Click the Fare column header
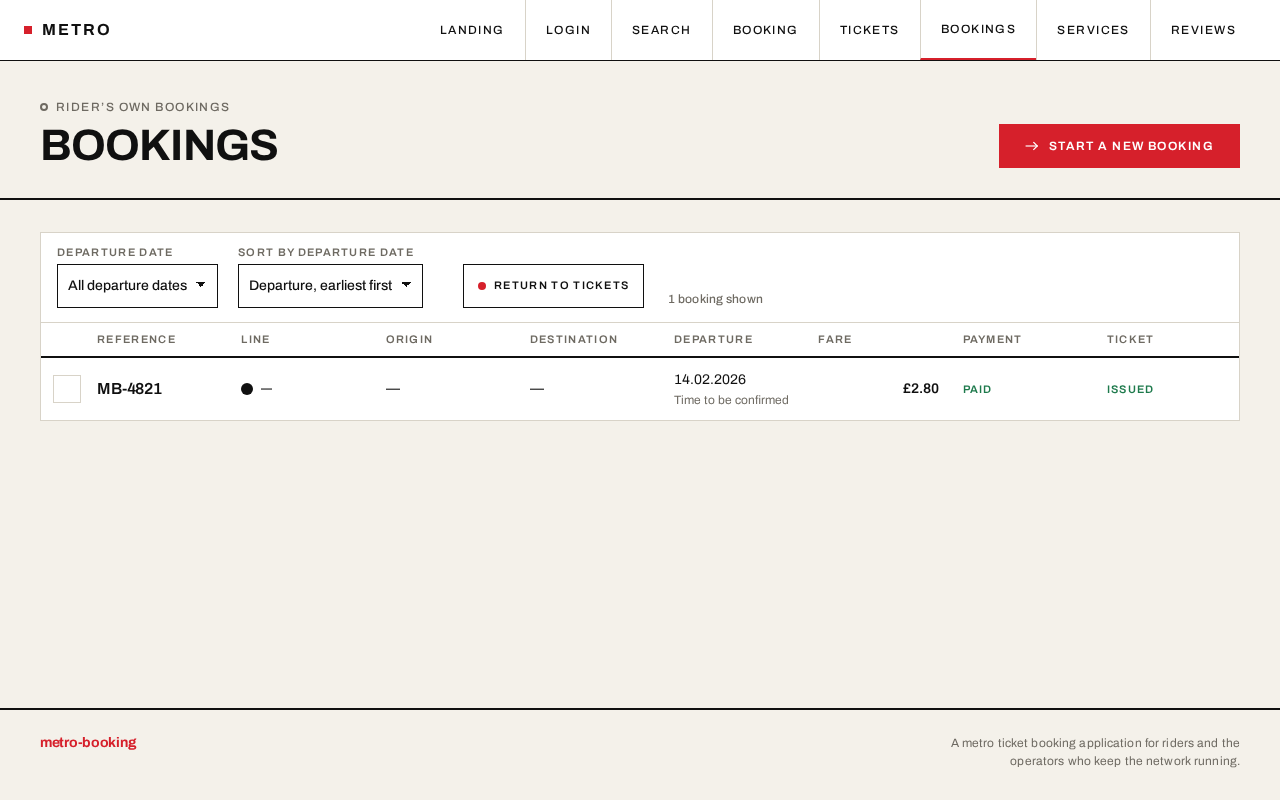Screen dimensions: 1280x800 pyautogui.click(x=835, y=340)
